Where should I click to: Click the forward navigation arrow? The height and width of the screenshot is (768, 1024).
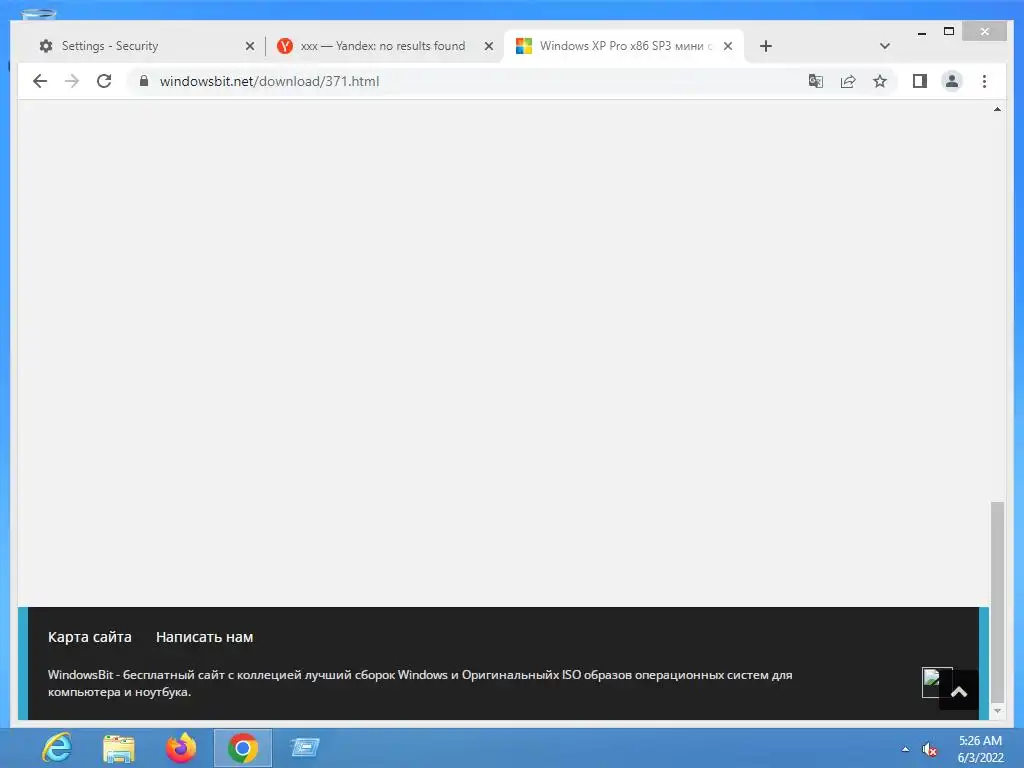[x=72, y=81]
